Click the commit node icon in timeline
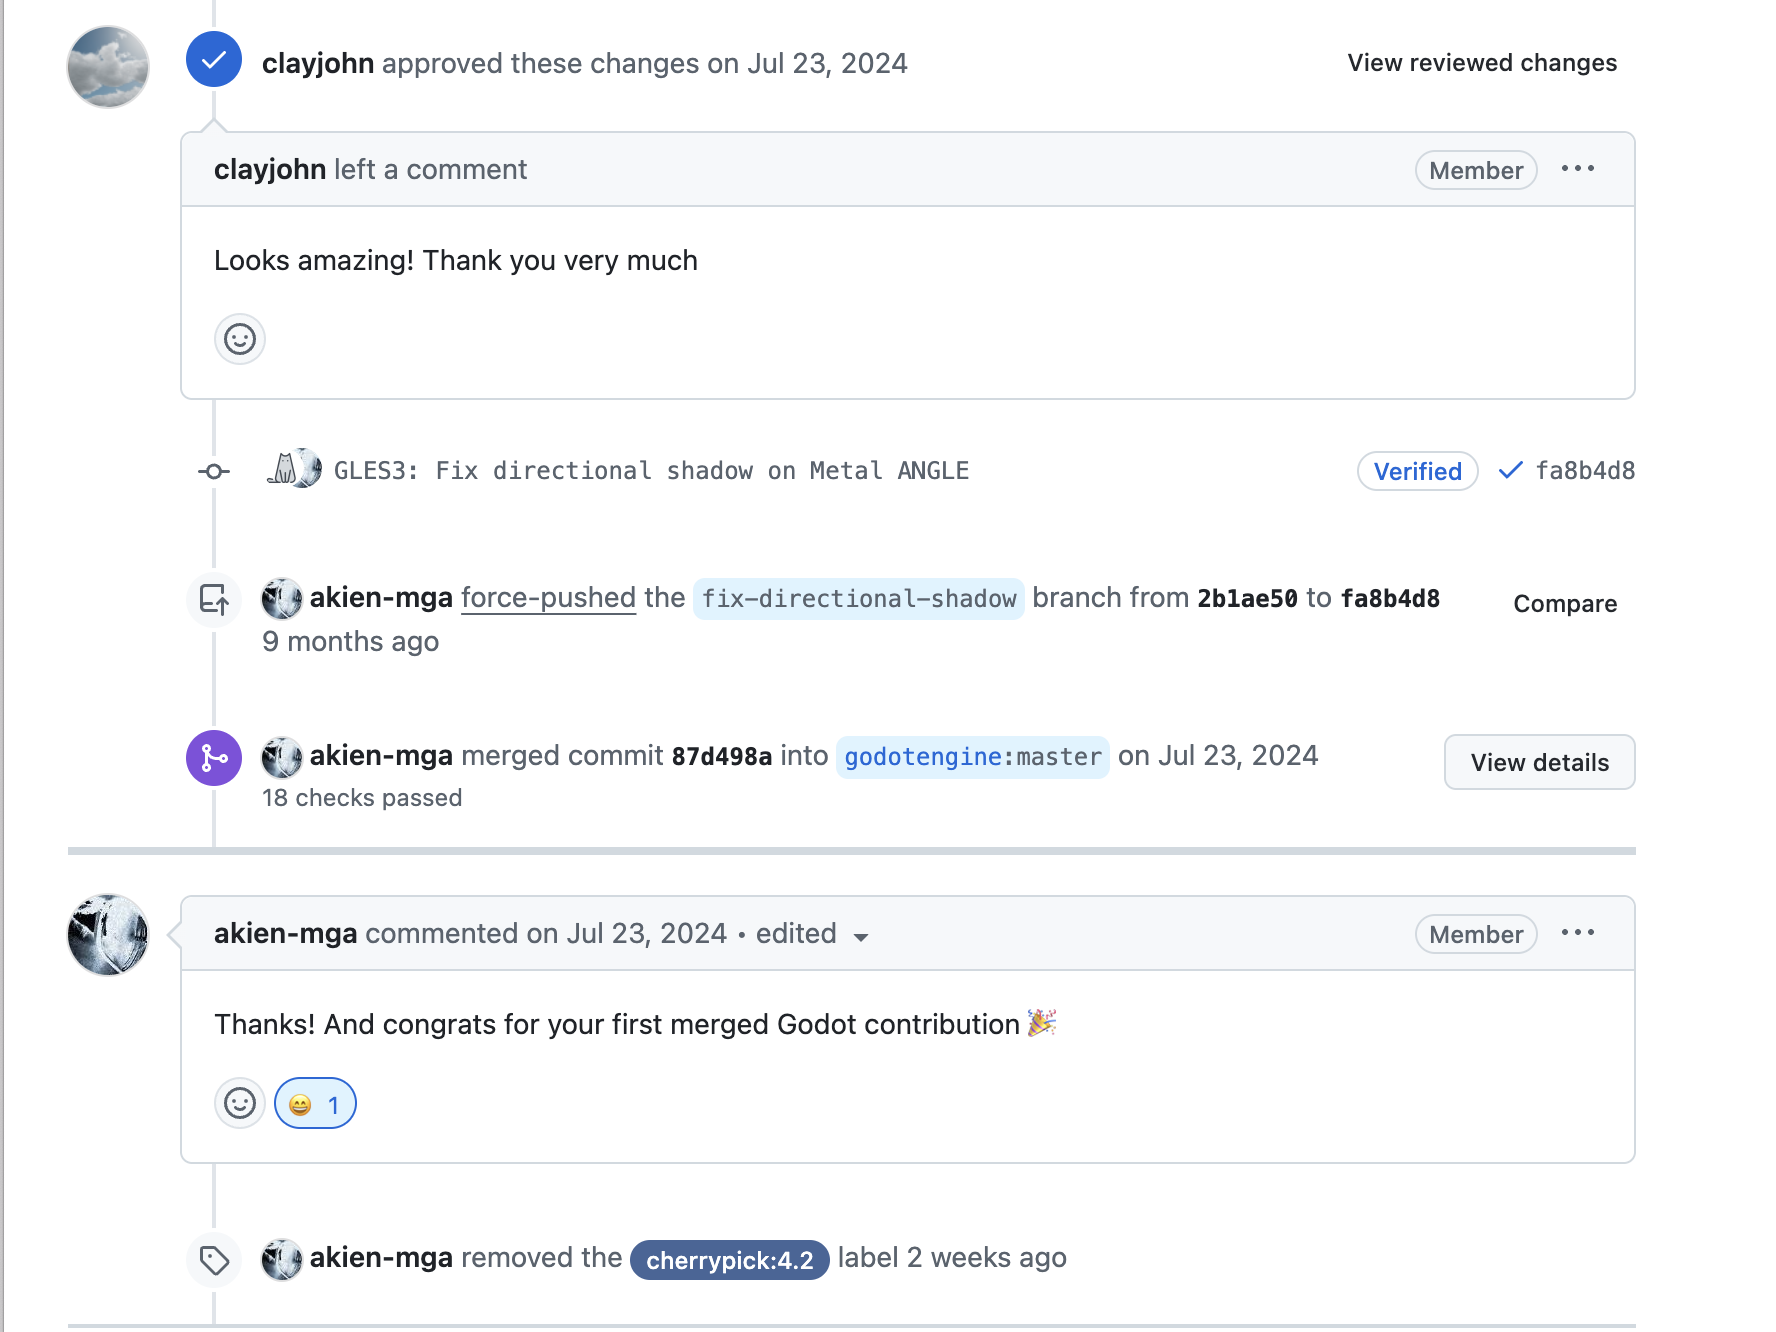 (213, 471)
